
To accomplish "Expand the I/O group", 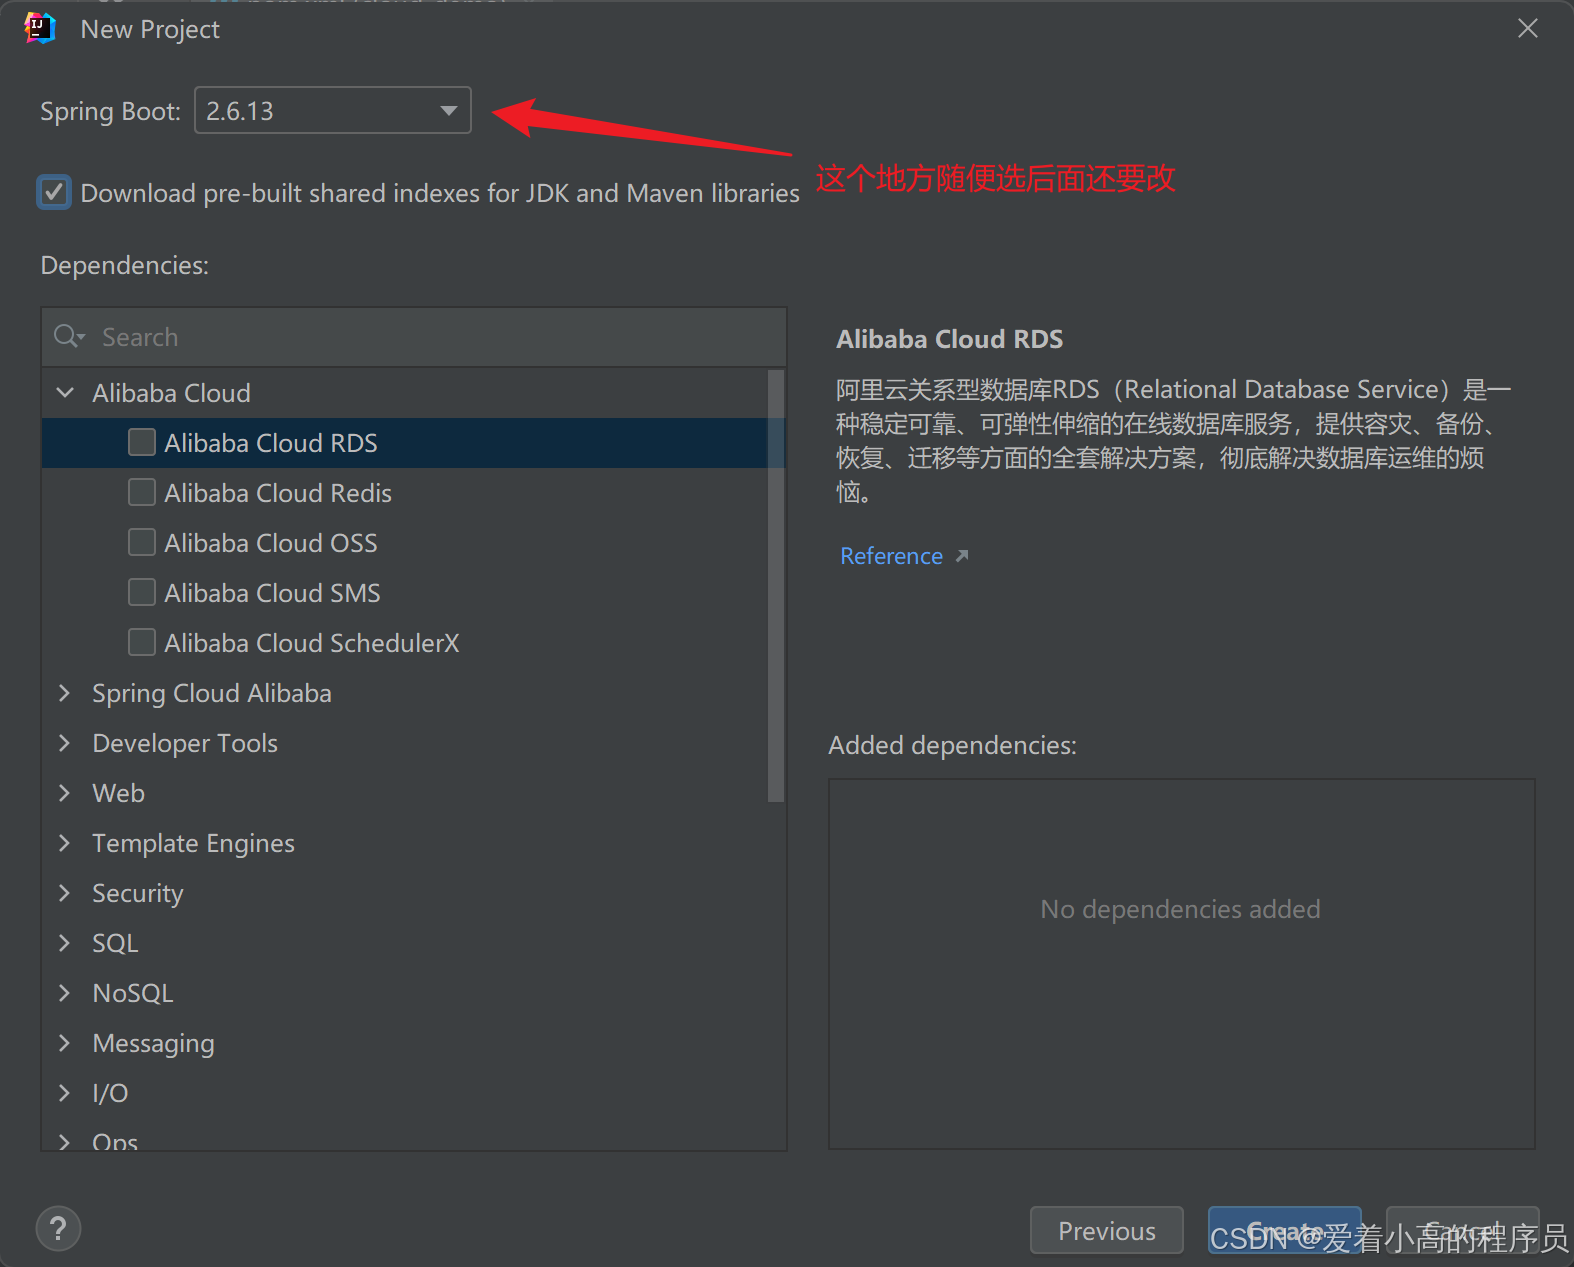I will (x=65, y=1093).
